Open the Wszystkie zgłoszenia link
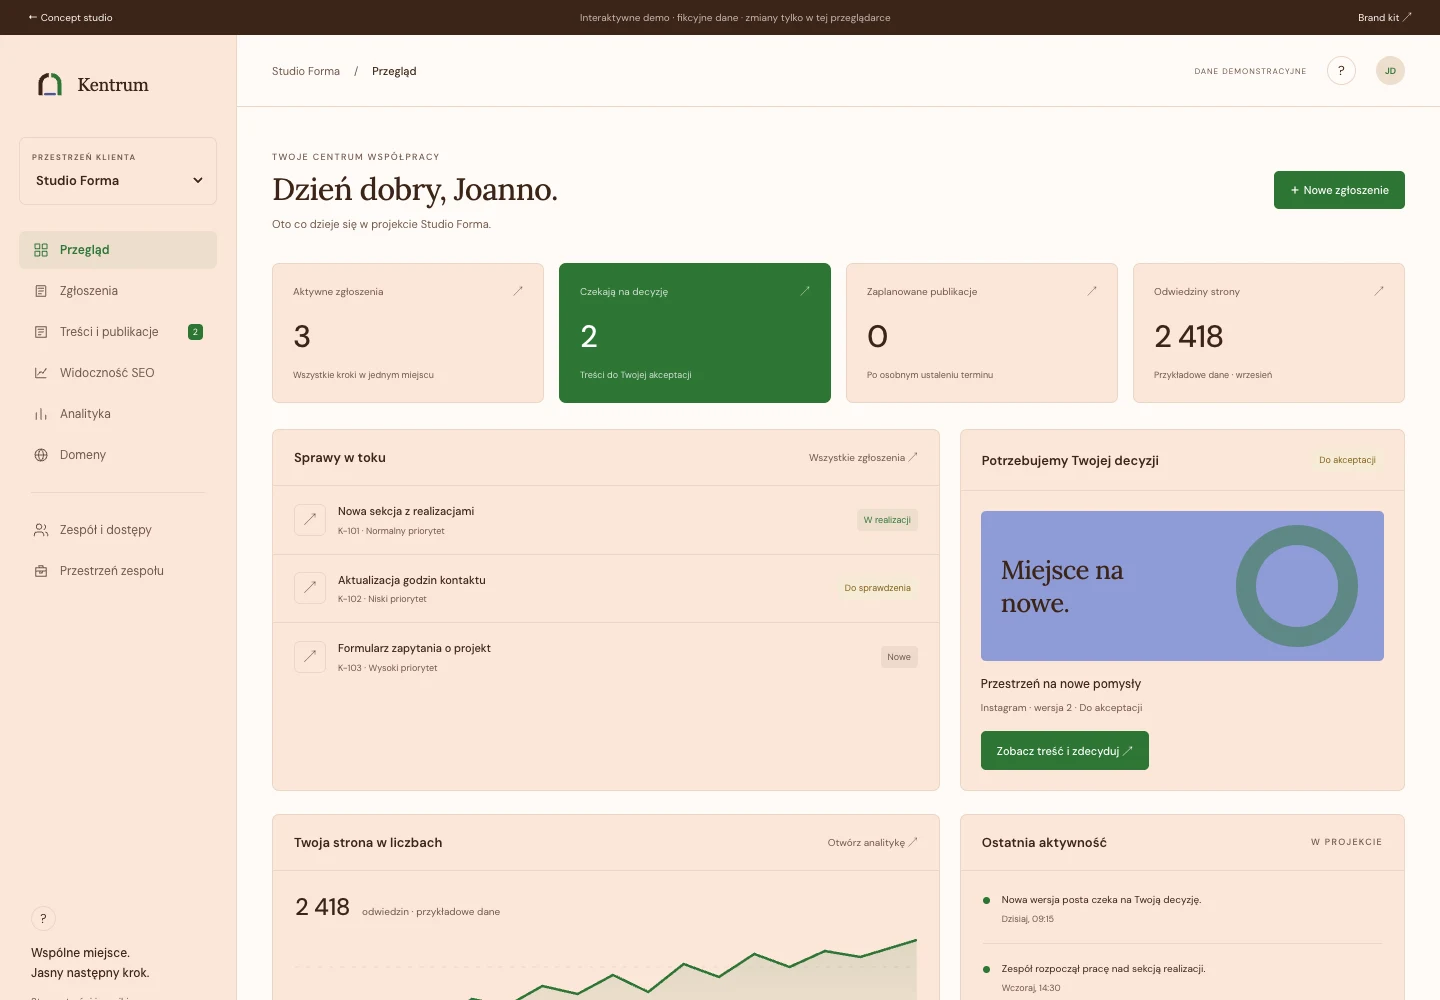 point(863,458)
